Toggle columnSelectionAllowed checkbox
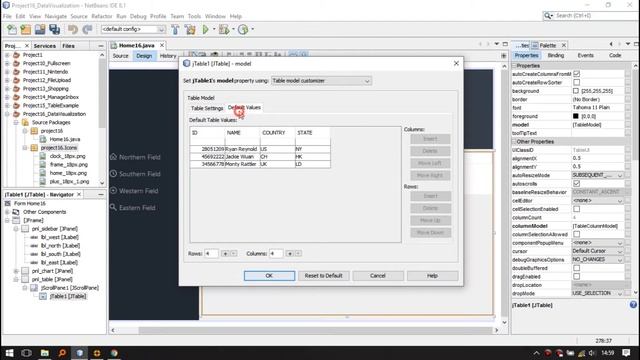 click(x=576, y=234)
